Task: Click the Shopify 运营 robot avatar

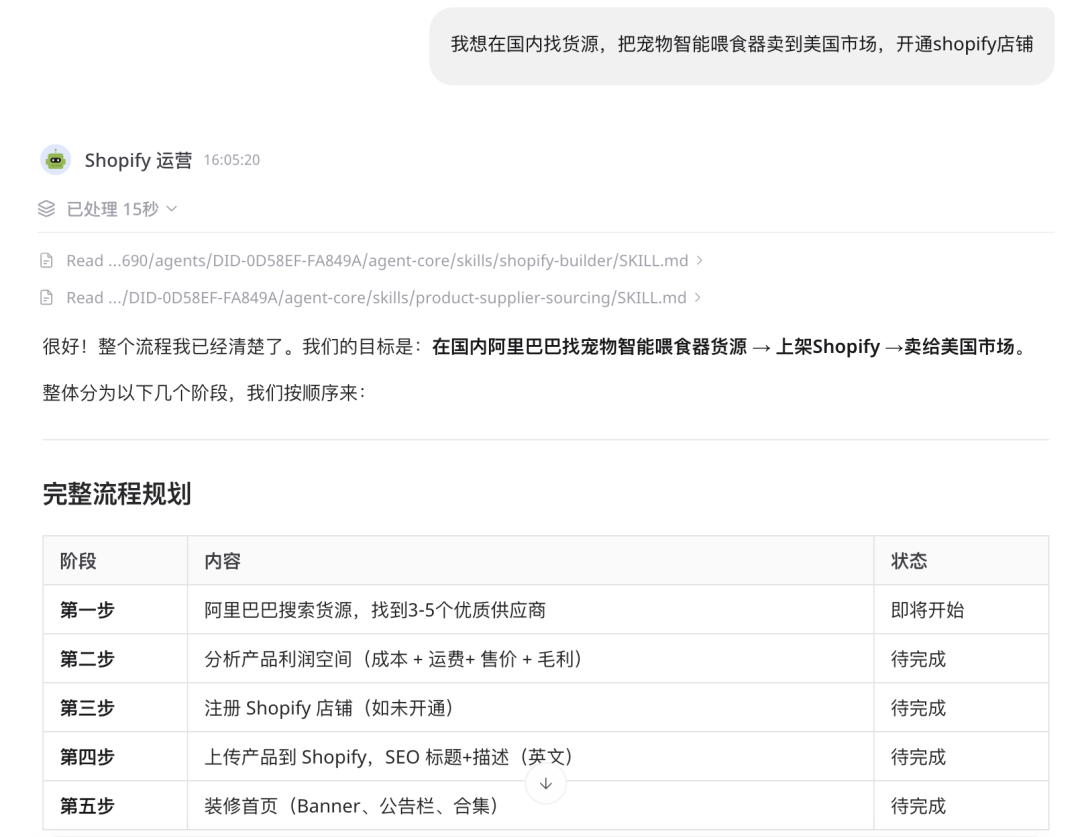Action: pyautogui.click(x=55, y=159)
